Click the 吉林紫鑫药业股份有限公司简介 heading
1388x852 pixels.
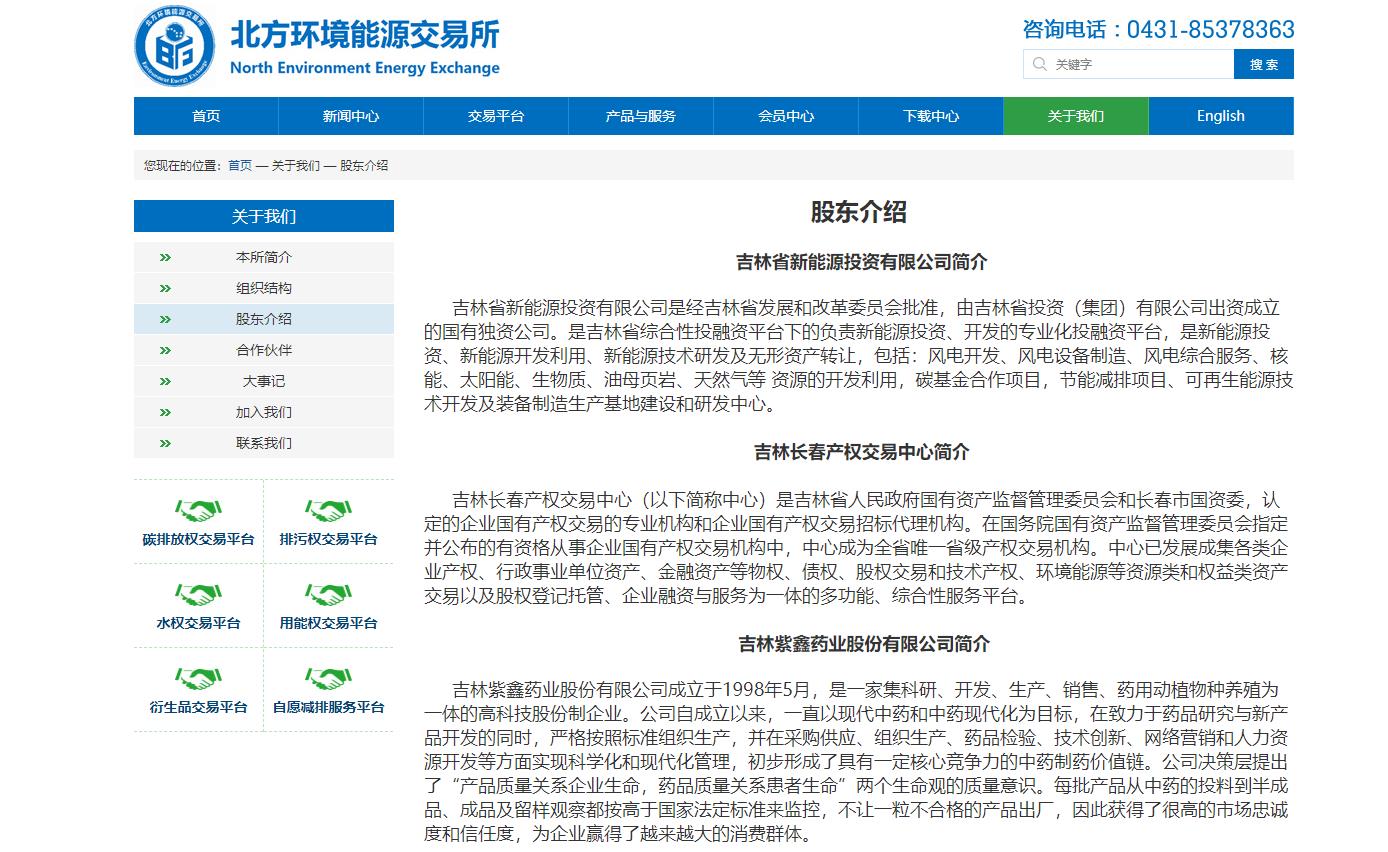click(x=864, y=644)
